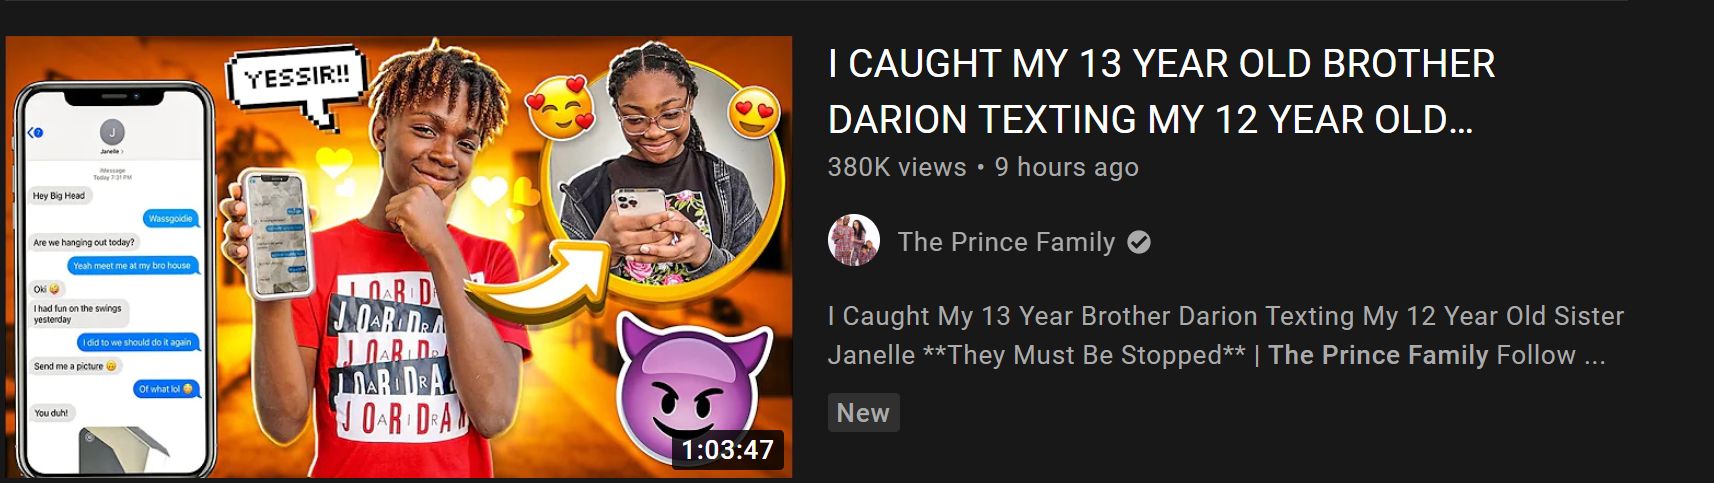Screen dimensions: 1714x483
Task: Open the video titled I CAUGHT MY 13 YEAR OLD BROTHER
Action: [x=1161, y=92]
